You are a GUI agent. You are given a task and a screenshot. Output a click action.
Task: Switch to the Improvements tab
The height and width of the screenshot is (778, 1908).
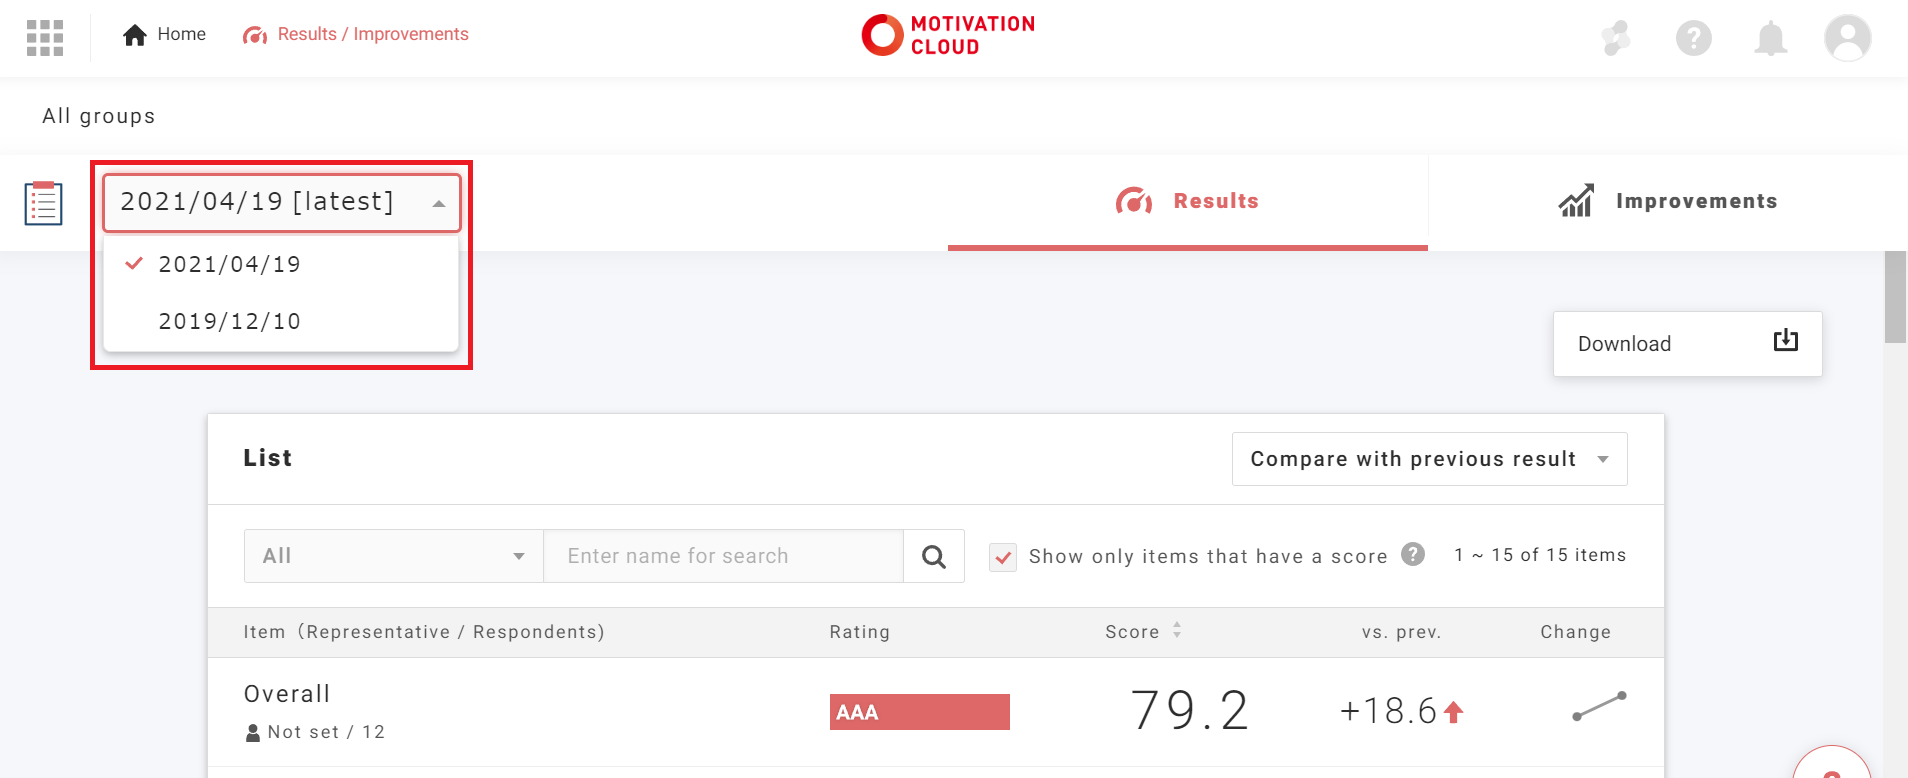[x=1667, y=202]
